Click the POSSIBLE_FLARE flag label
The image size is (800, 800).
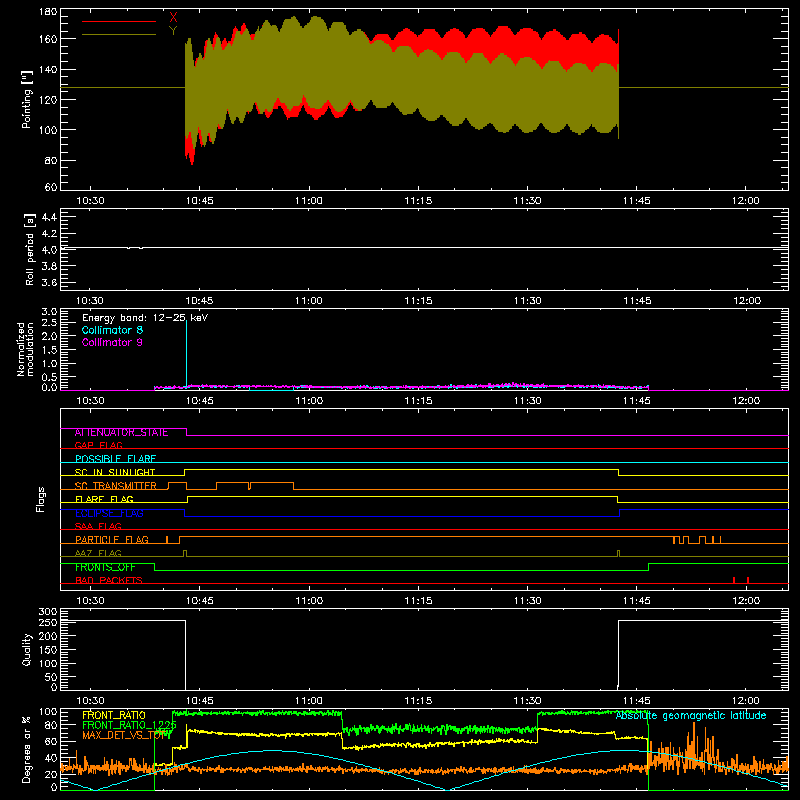pyautogui.click(x=115, y=459)
